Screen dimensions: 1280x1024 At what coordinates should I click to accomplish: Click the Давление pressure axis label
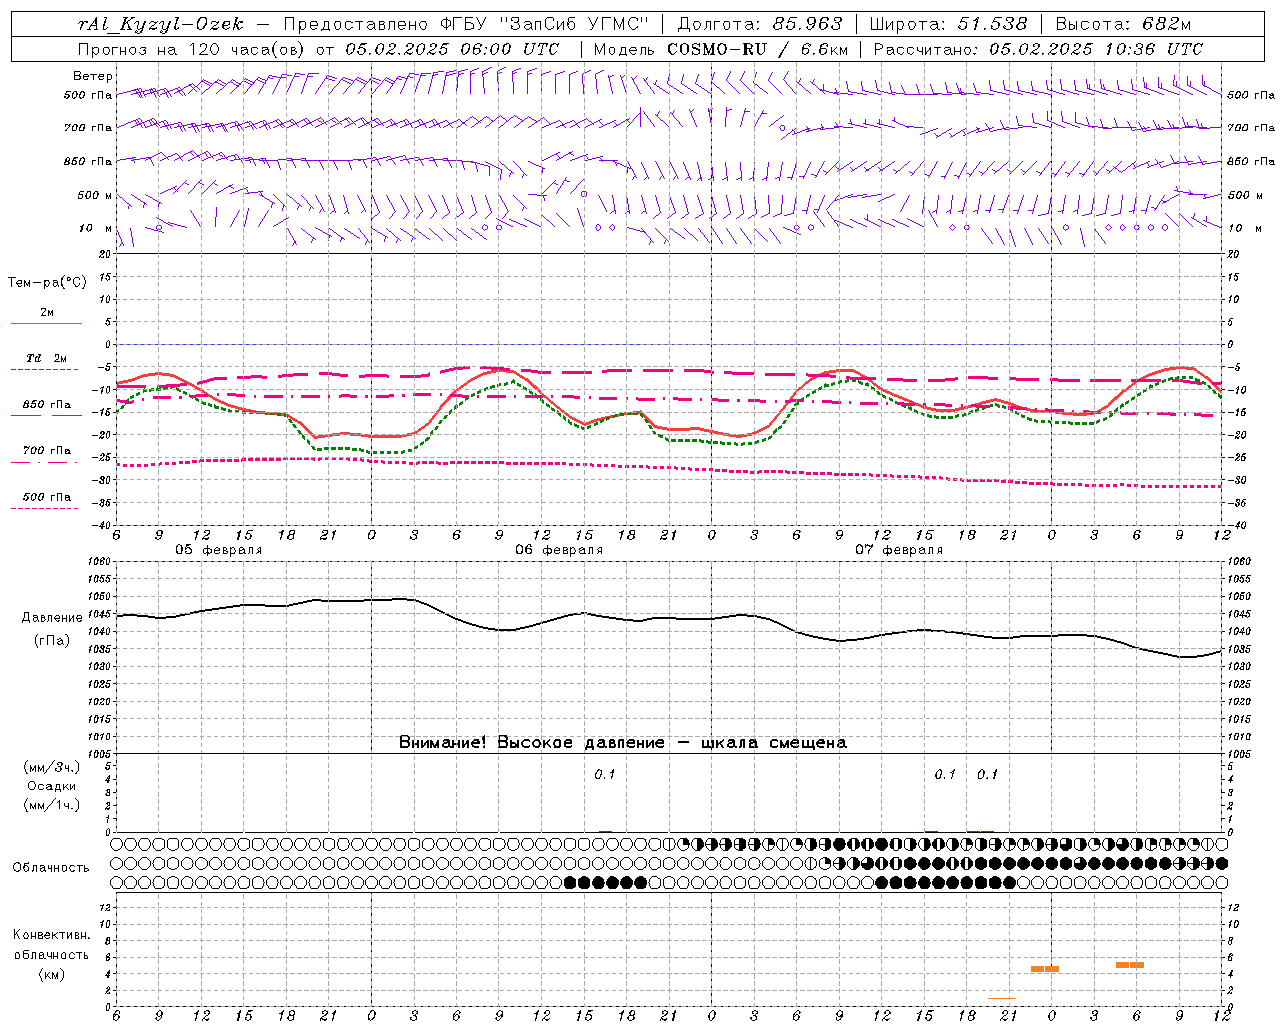[x=52, y=618]
